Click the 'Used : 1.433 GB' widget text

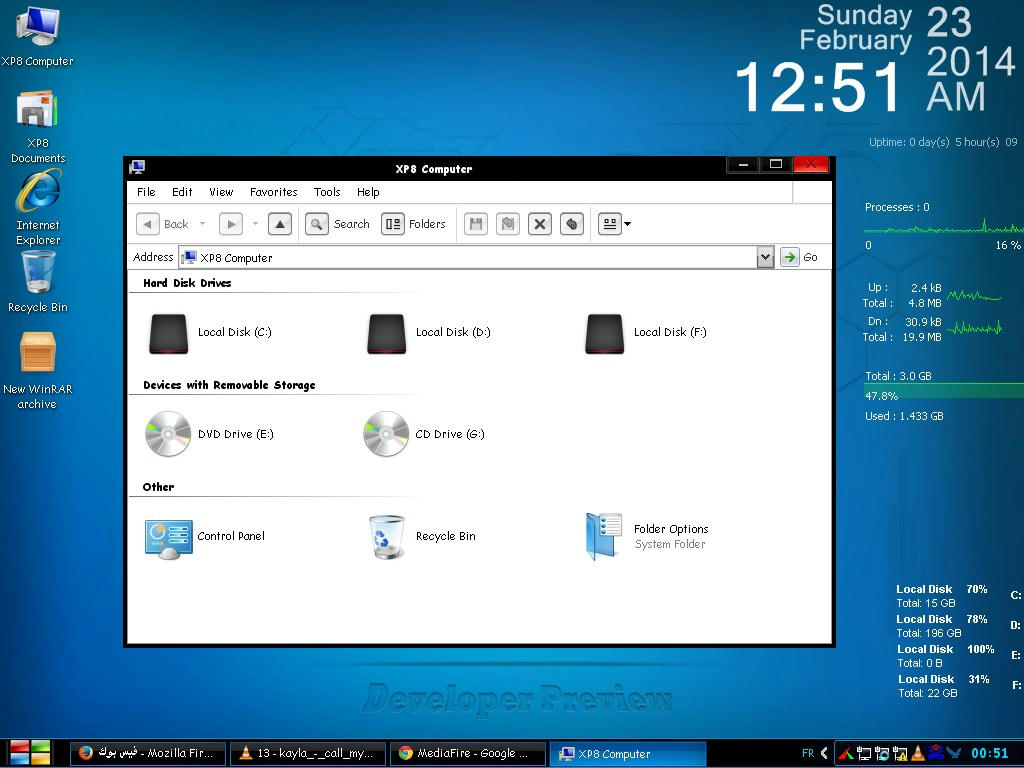(904, 416)
